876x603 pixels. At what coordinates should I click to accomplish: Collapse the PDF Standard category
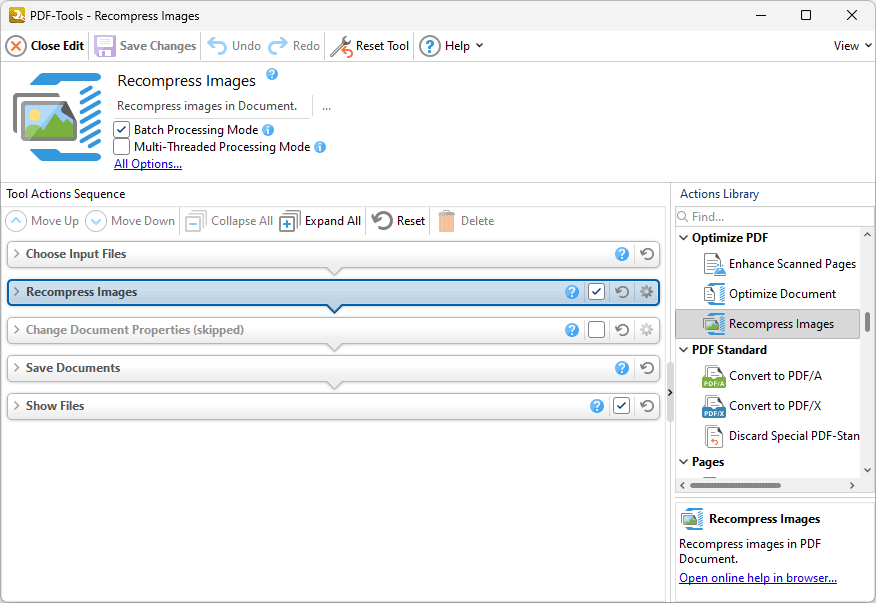tap(684, 350)
